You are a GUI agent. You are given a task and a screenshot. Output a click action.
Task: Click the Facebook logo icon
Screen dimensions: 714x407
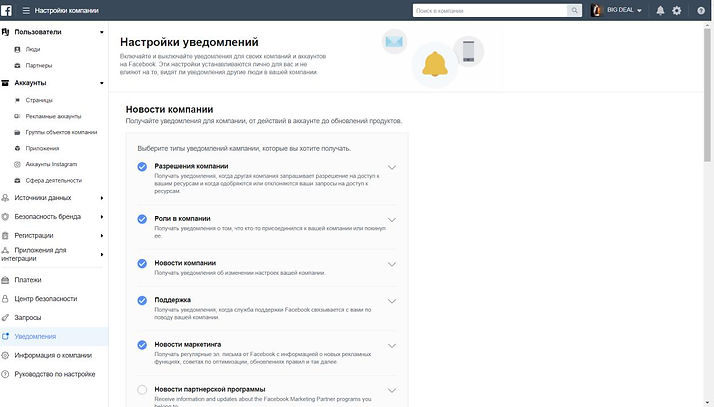6,10
